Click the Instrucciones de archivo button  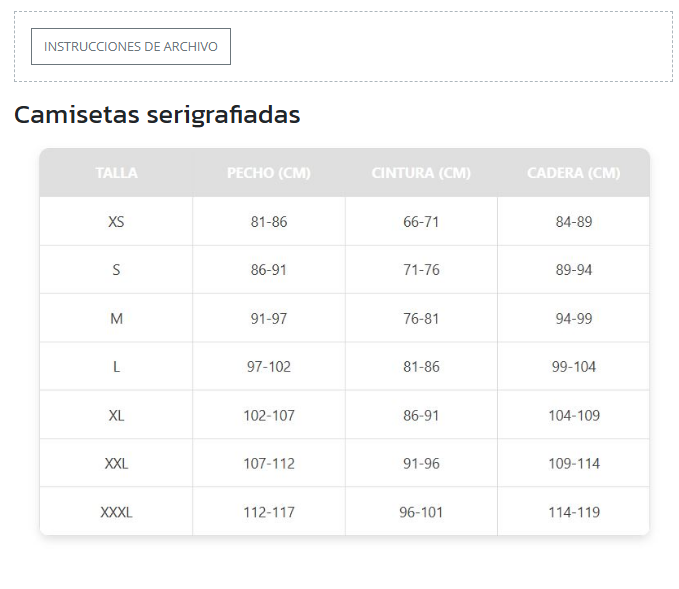tap(131, 47)
